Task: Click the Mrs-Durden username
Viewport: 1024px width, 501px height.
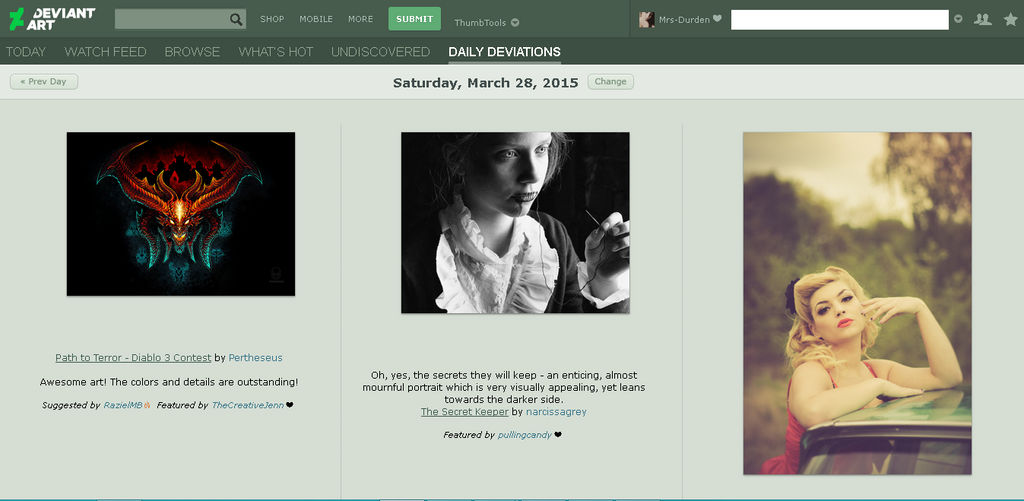Action: click(684, 20)
